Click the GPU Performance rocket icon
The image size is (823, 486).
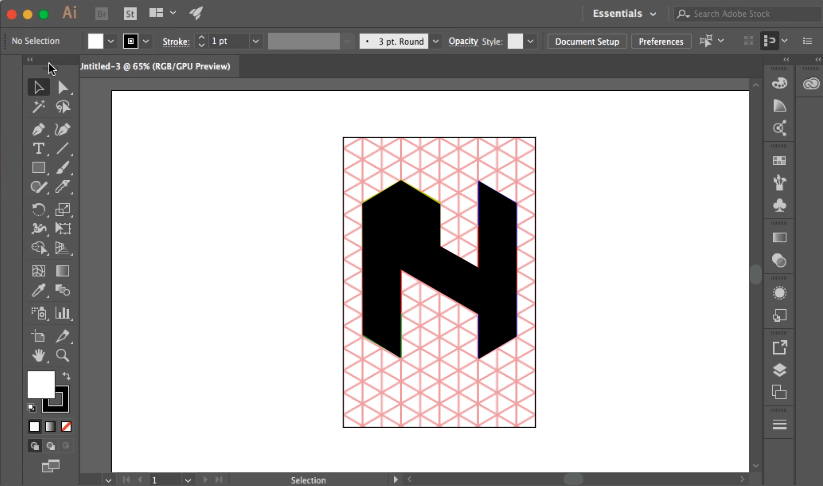coord(196,13)
